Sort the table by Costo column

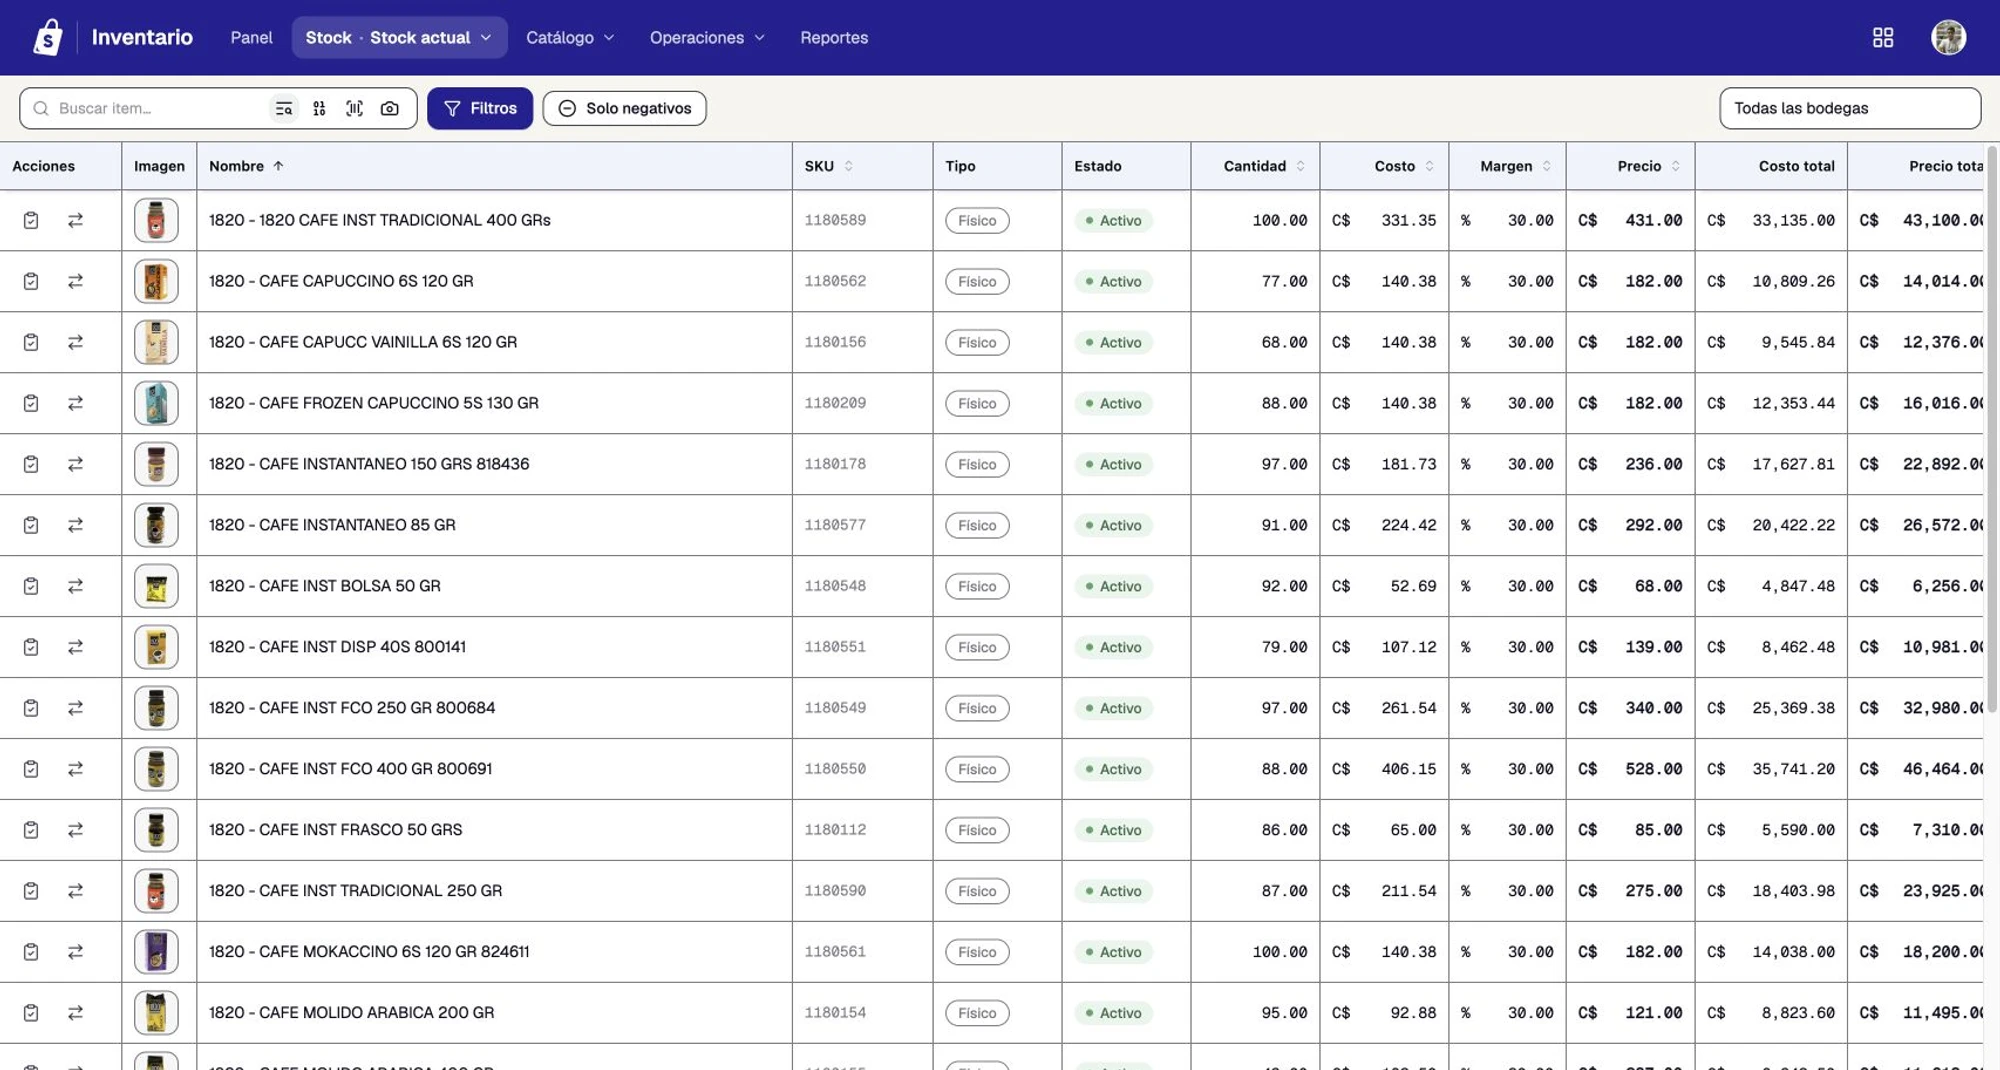[x=1404, y=166]
